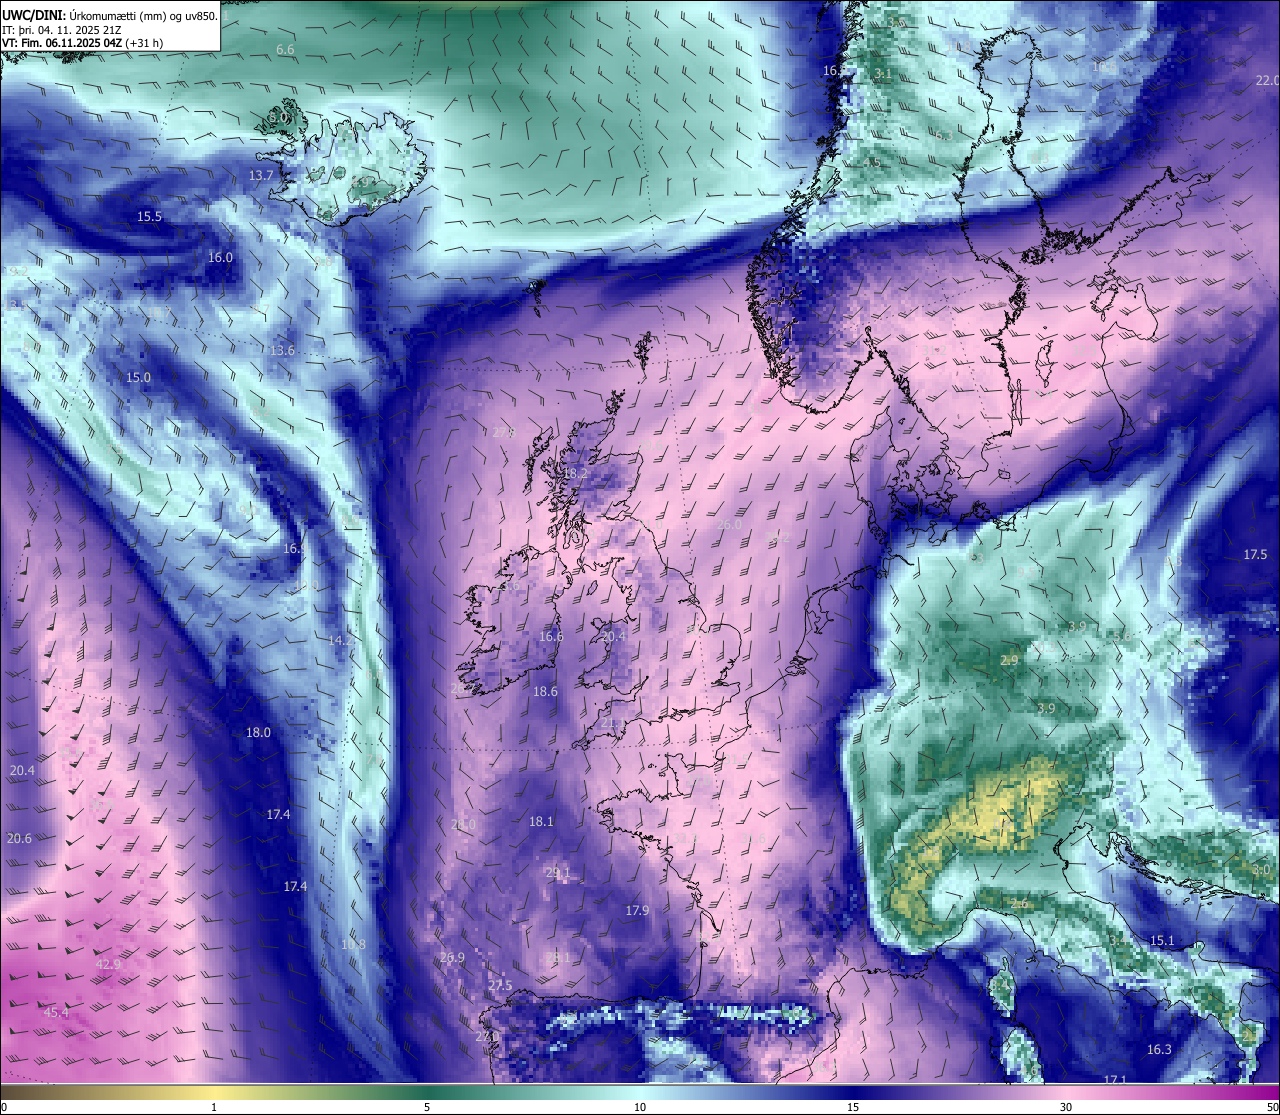Click the 1 tick on the color scale

coord(214,1107)
